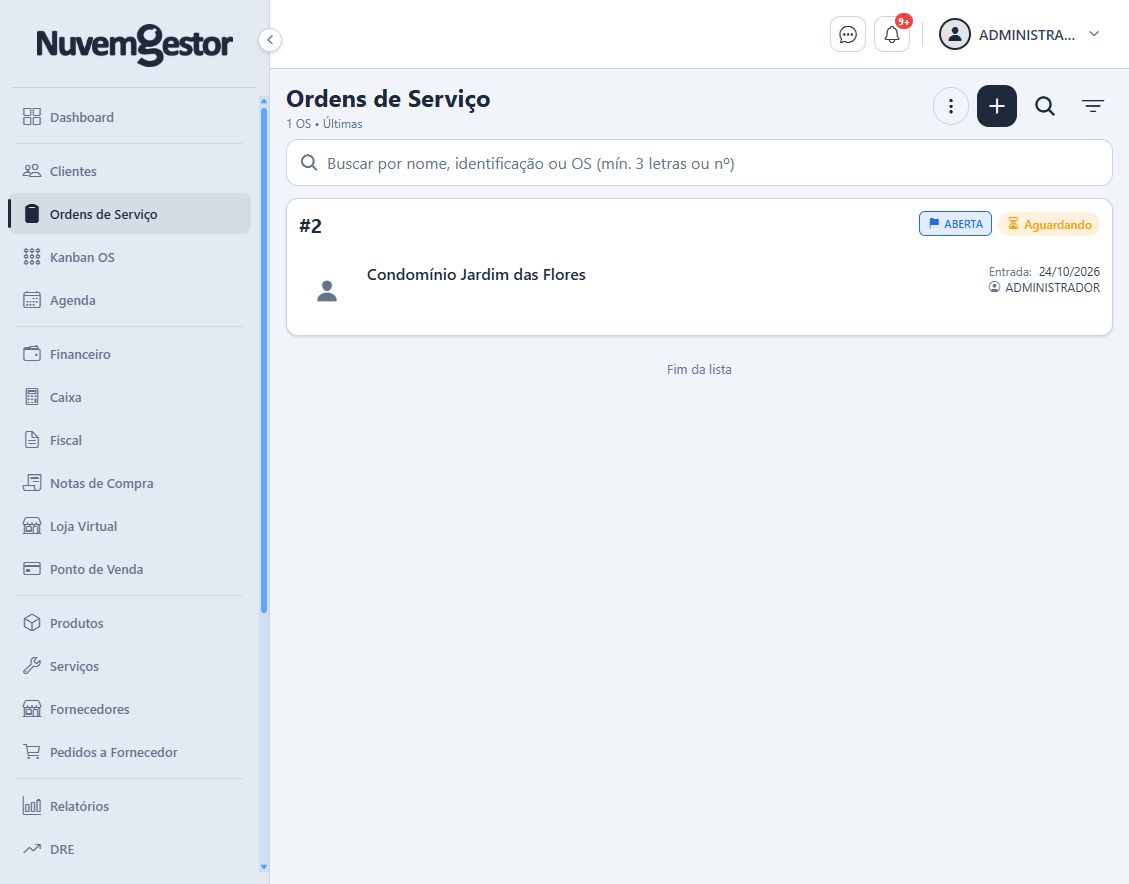Open Fornecedores in the sidebar
The height and width of the screenshot is (884, 1129).
coord(130,709)
